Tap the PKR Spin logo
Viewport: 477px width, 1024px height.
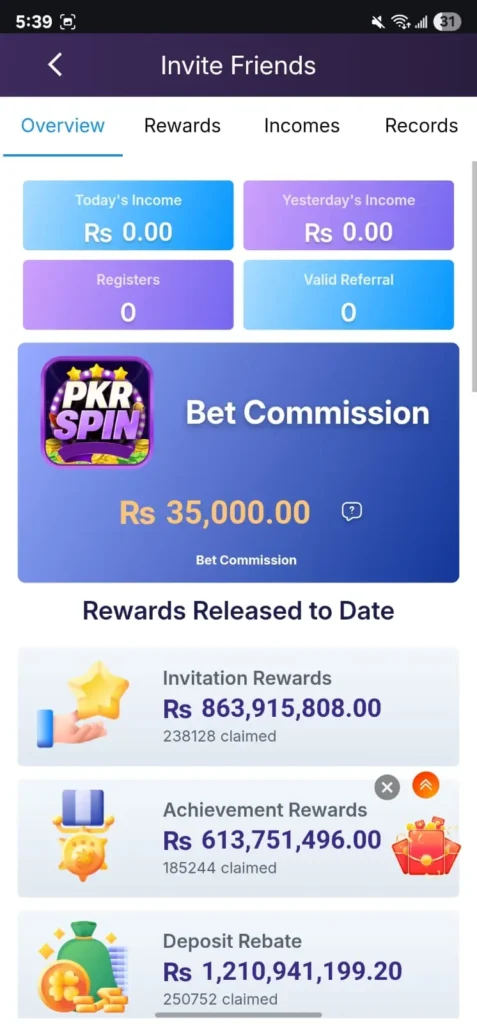97,412
